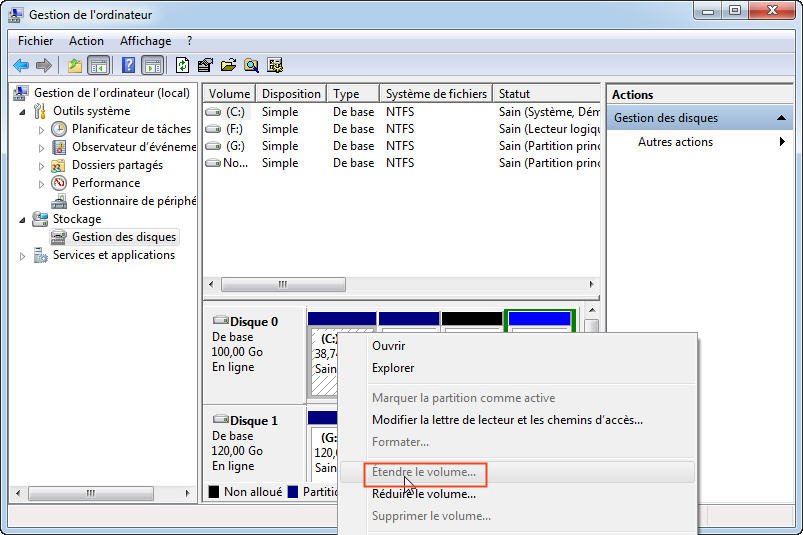Viewport: 803px width, 535px height.
Task: Sort by Système de fichiers column header
Action: (x=436, y=94)
